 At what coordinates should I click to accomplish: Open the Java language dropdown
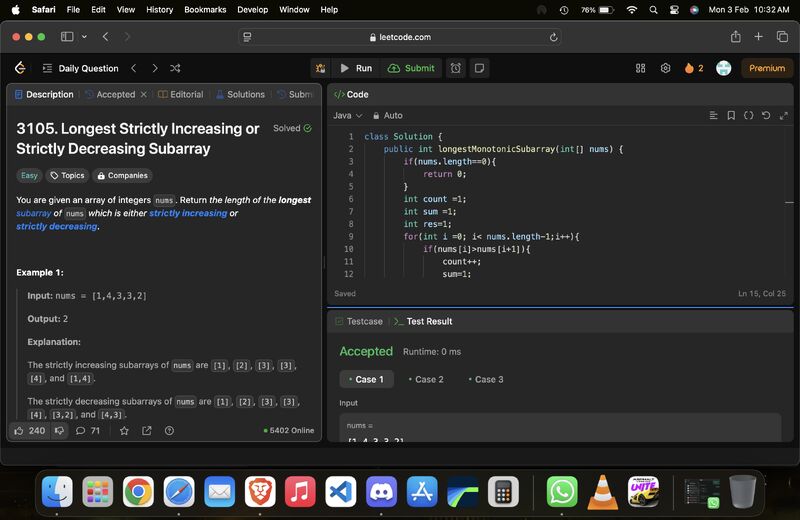pos(348,116)
